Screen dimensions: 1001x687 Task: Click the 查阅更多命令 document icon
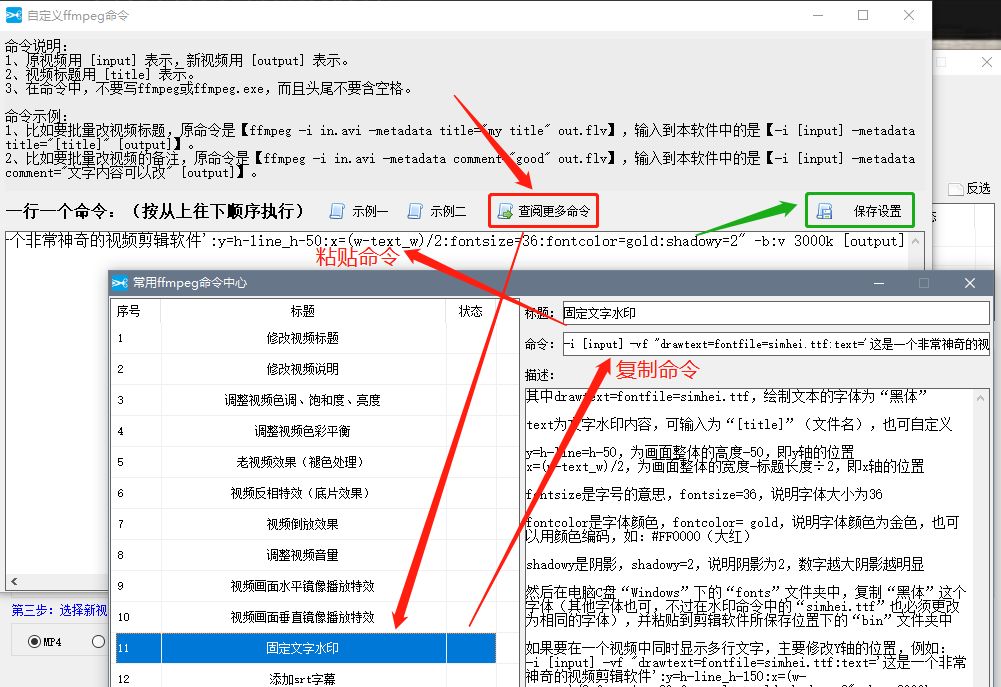(505, 211)
